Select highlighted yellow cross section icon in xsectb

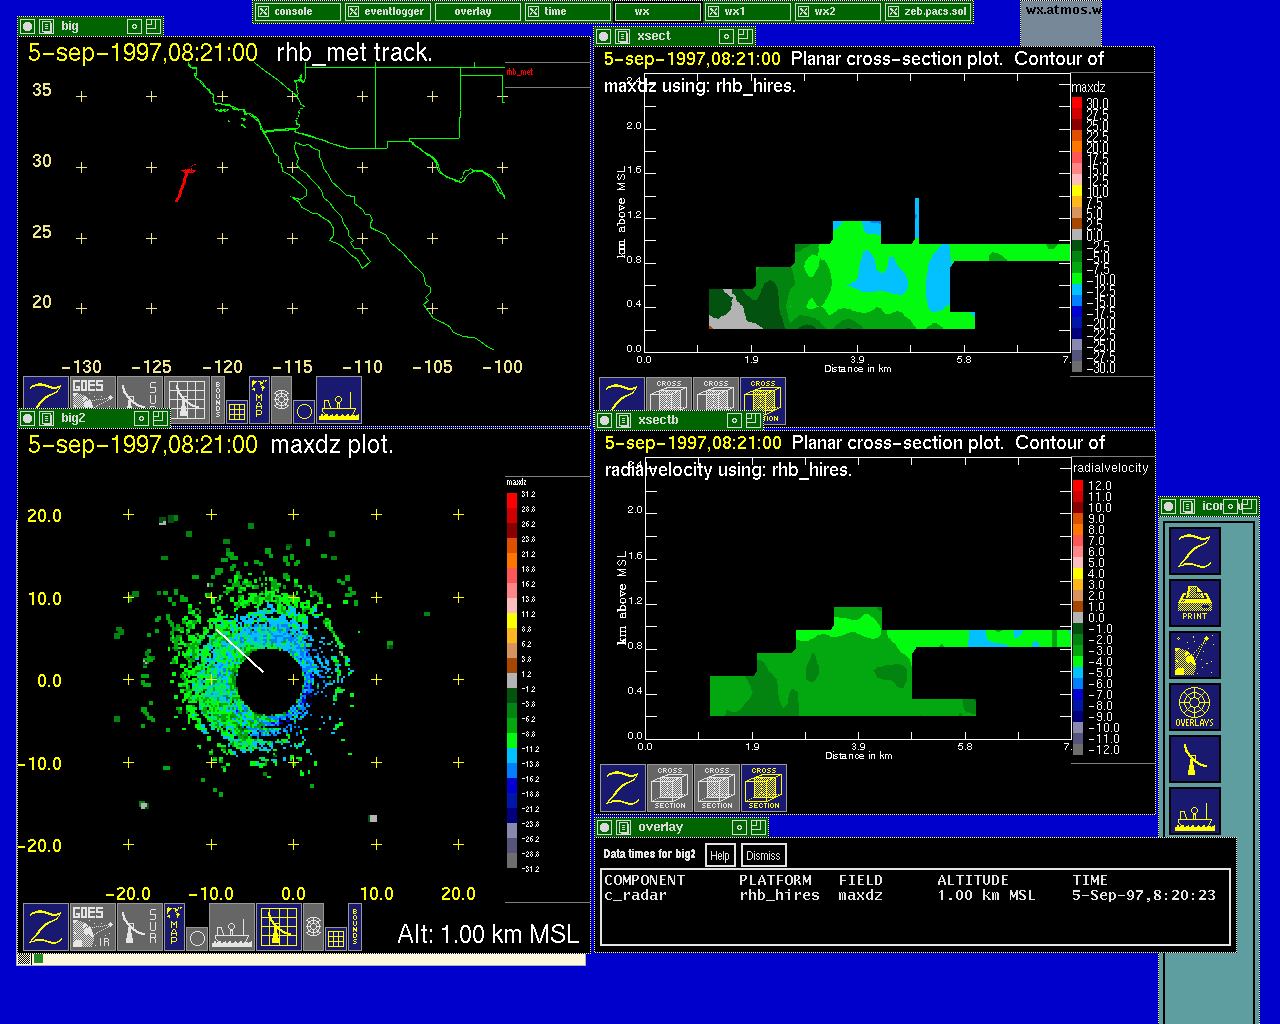pos(763,788)
